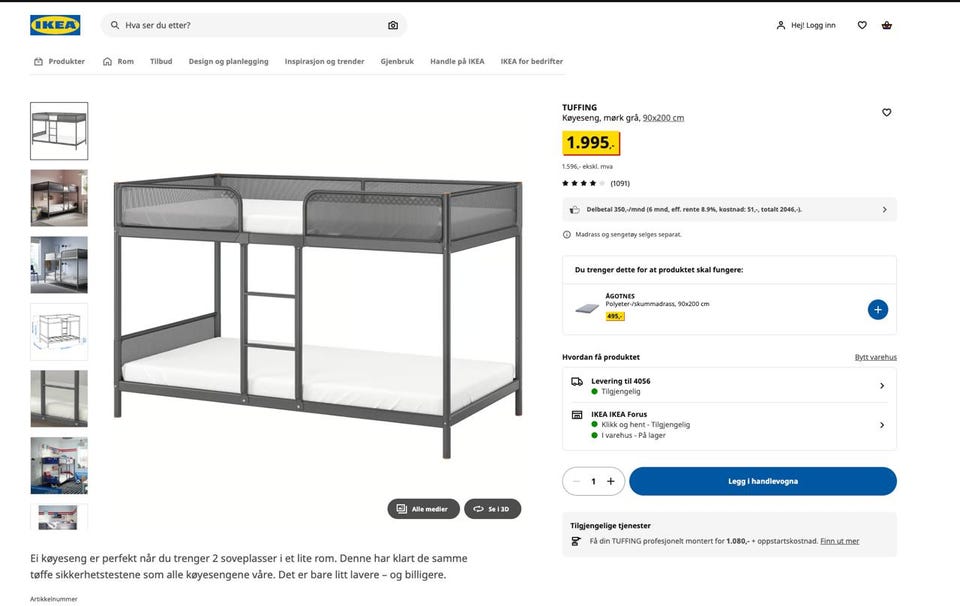Click Legg i handlevogna button
The image size is (960, 606).
tap(763, 481)
